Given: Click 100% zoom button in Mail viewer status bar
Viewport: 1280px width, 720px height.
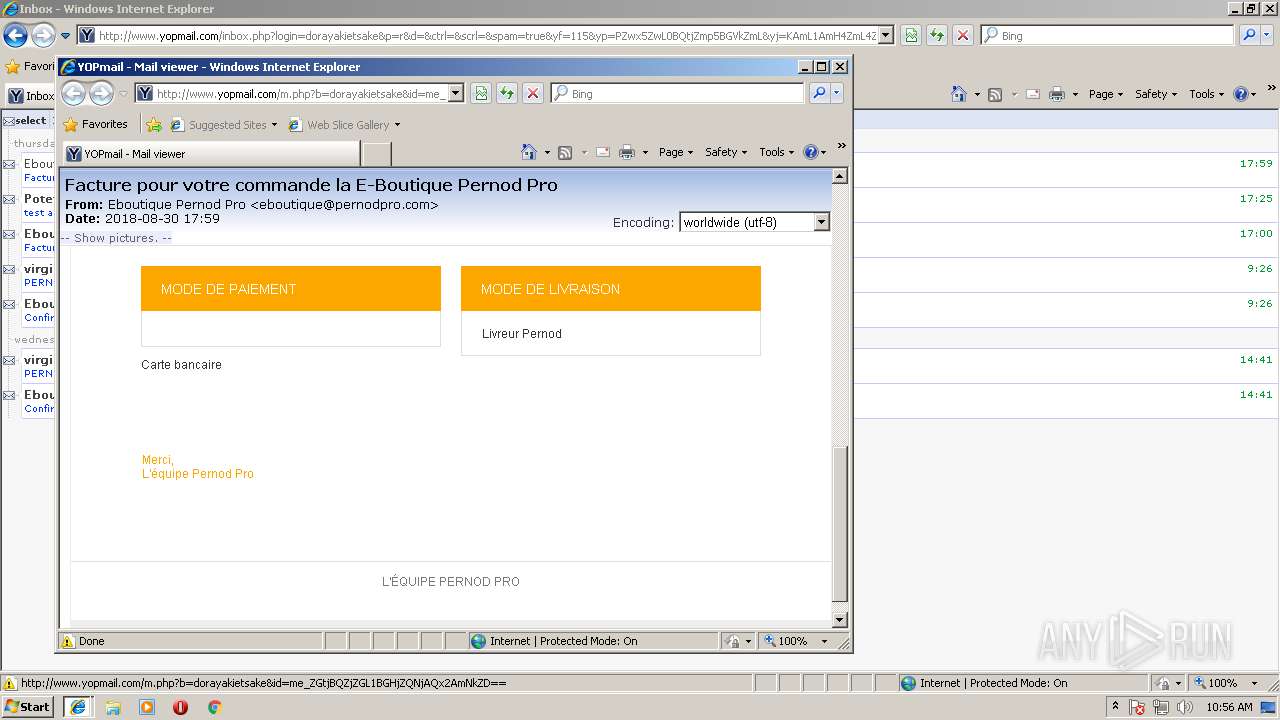Looking at the screenshot, I should pyautogui.click(x=788, y=641).
